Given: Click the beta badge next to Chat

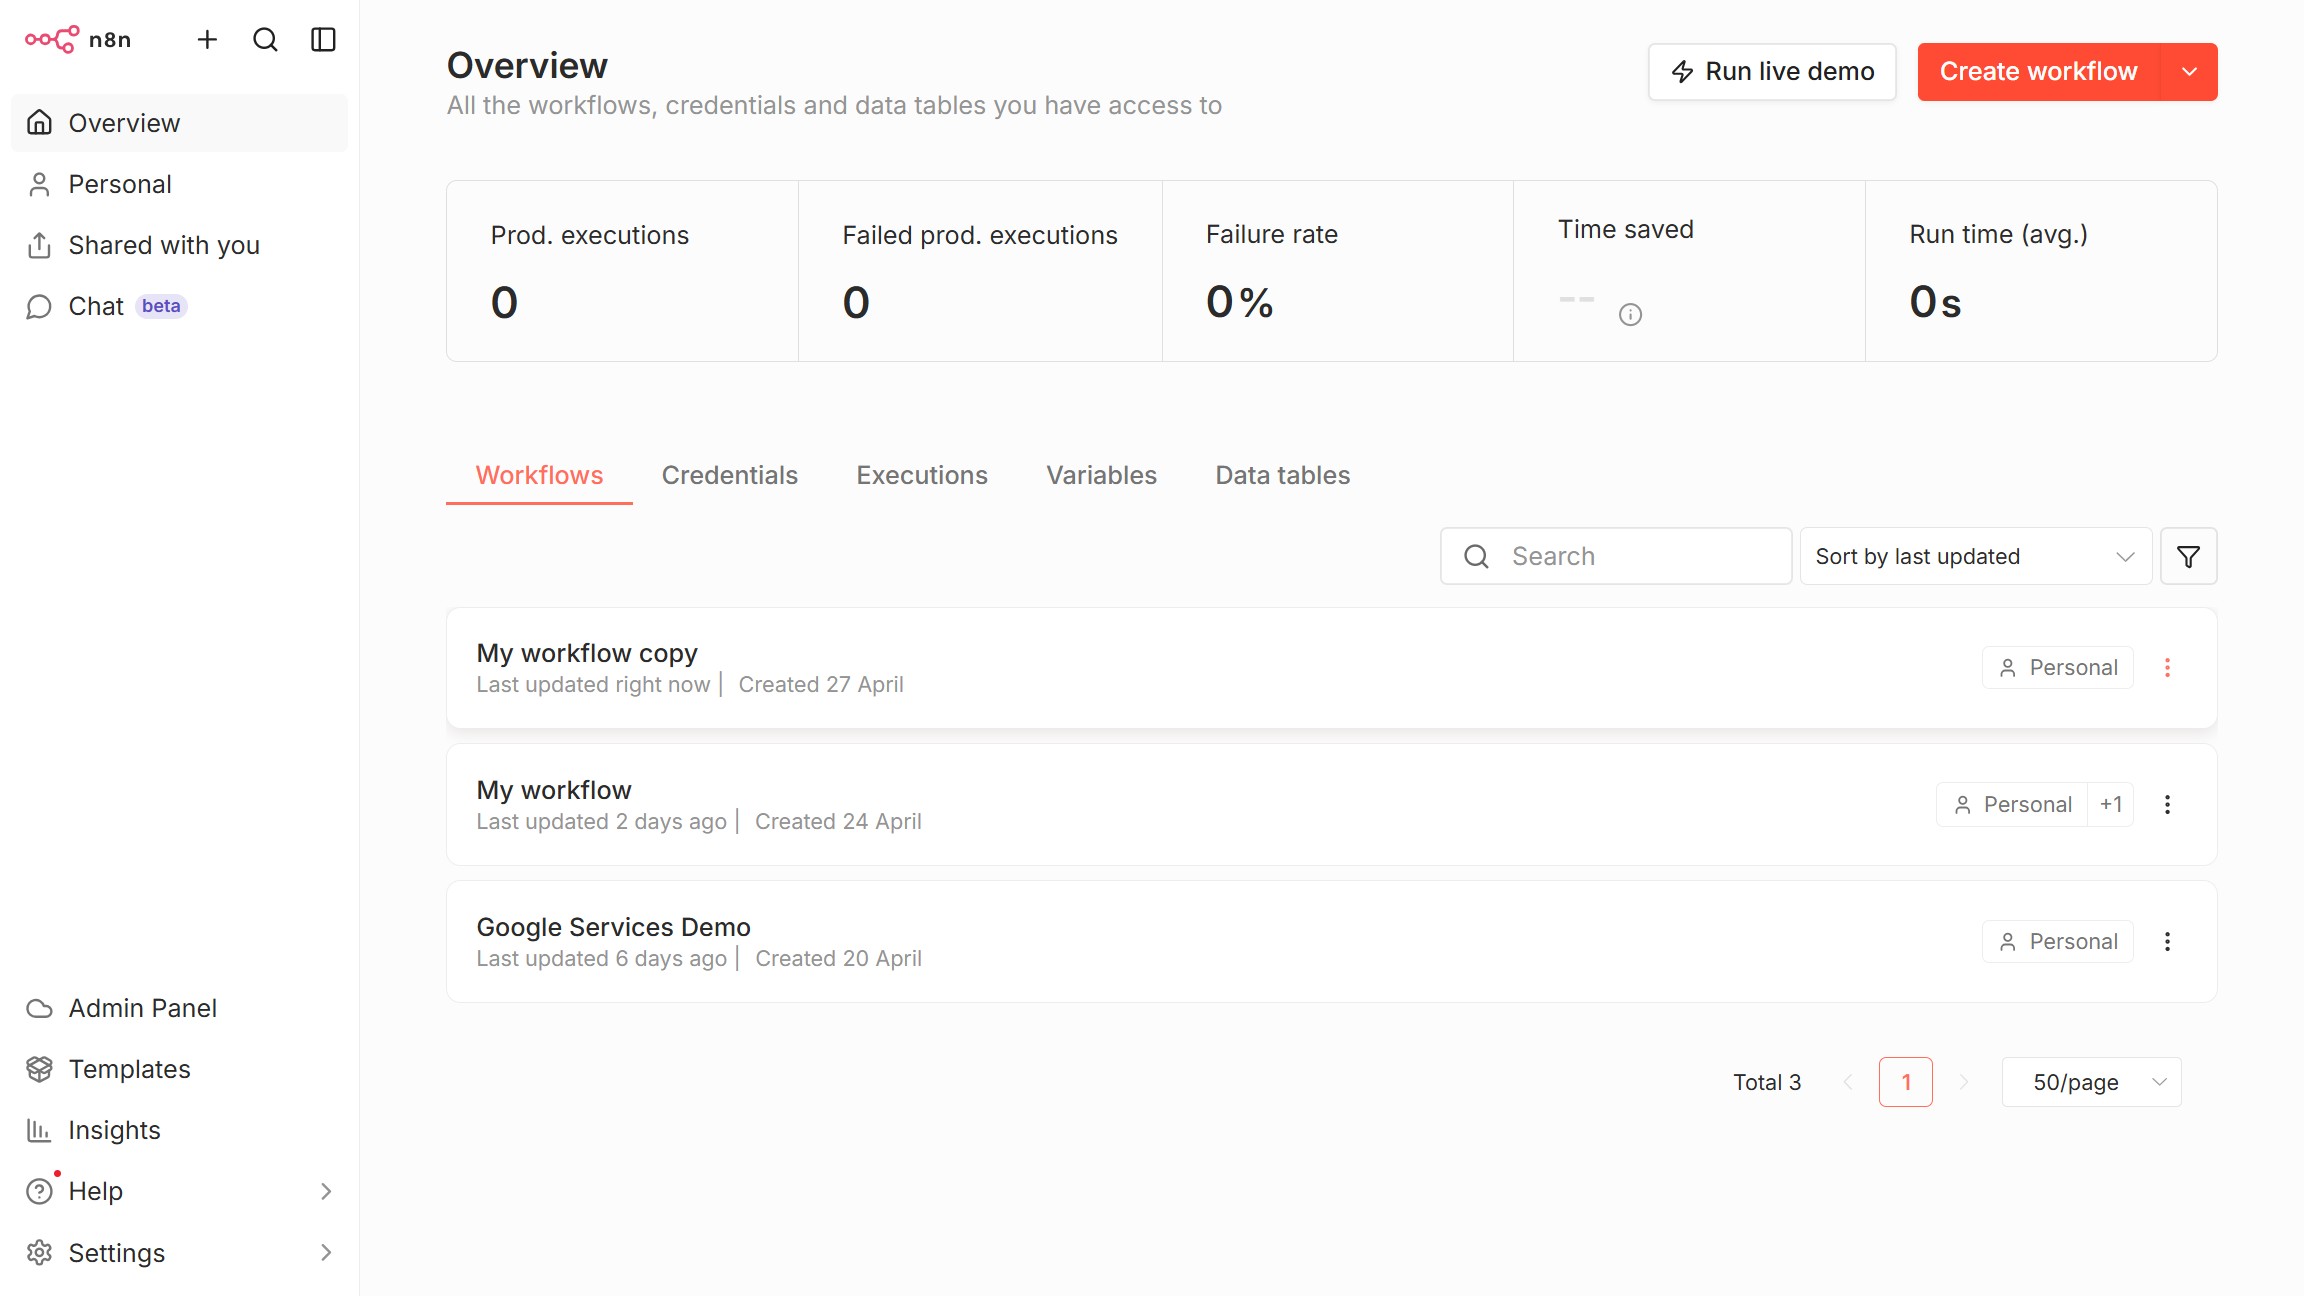Looking at the screenshot, I should point(161,306).
